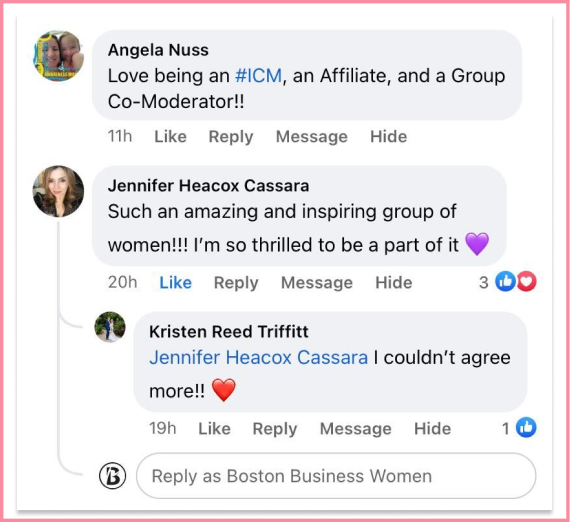Viewport: 570px width, 522px height.
Task: Like Kristen Reed Triffitt's reply
Action: (x=214, y=429)
